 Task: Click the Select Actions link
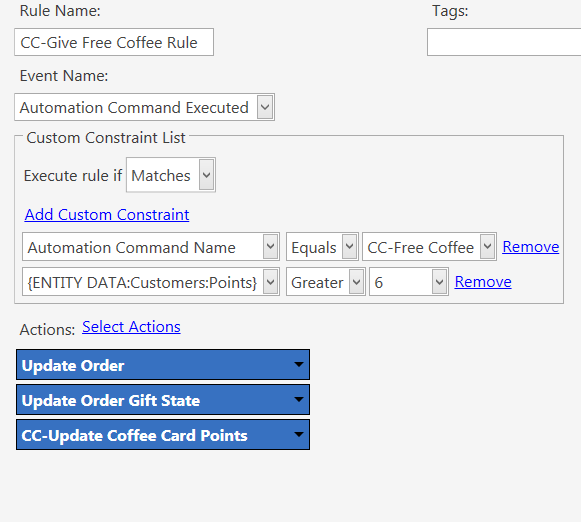pos(131,327)
